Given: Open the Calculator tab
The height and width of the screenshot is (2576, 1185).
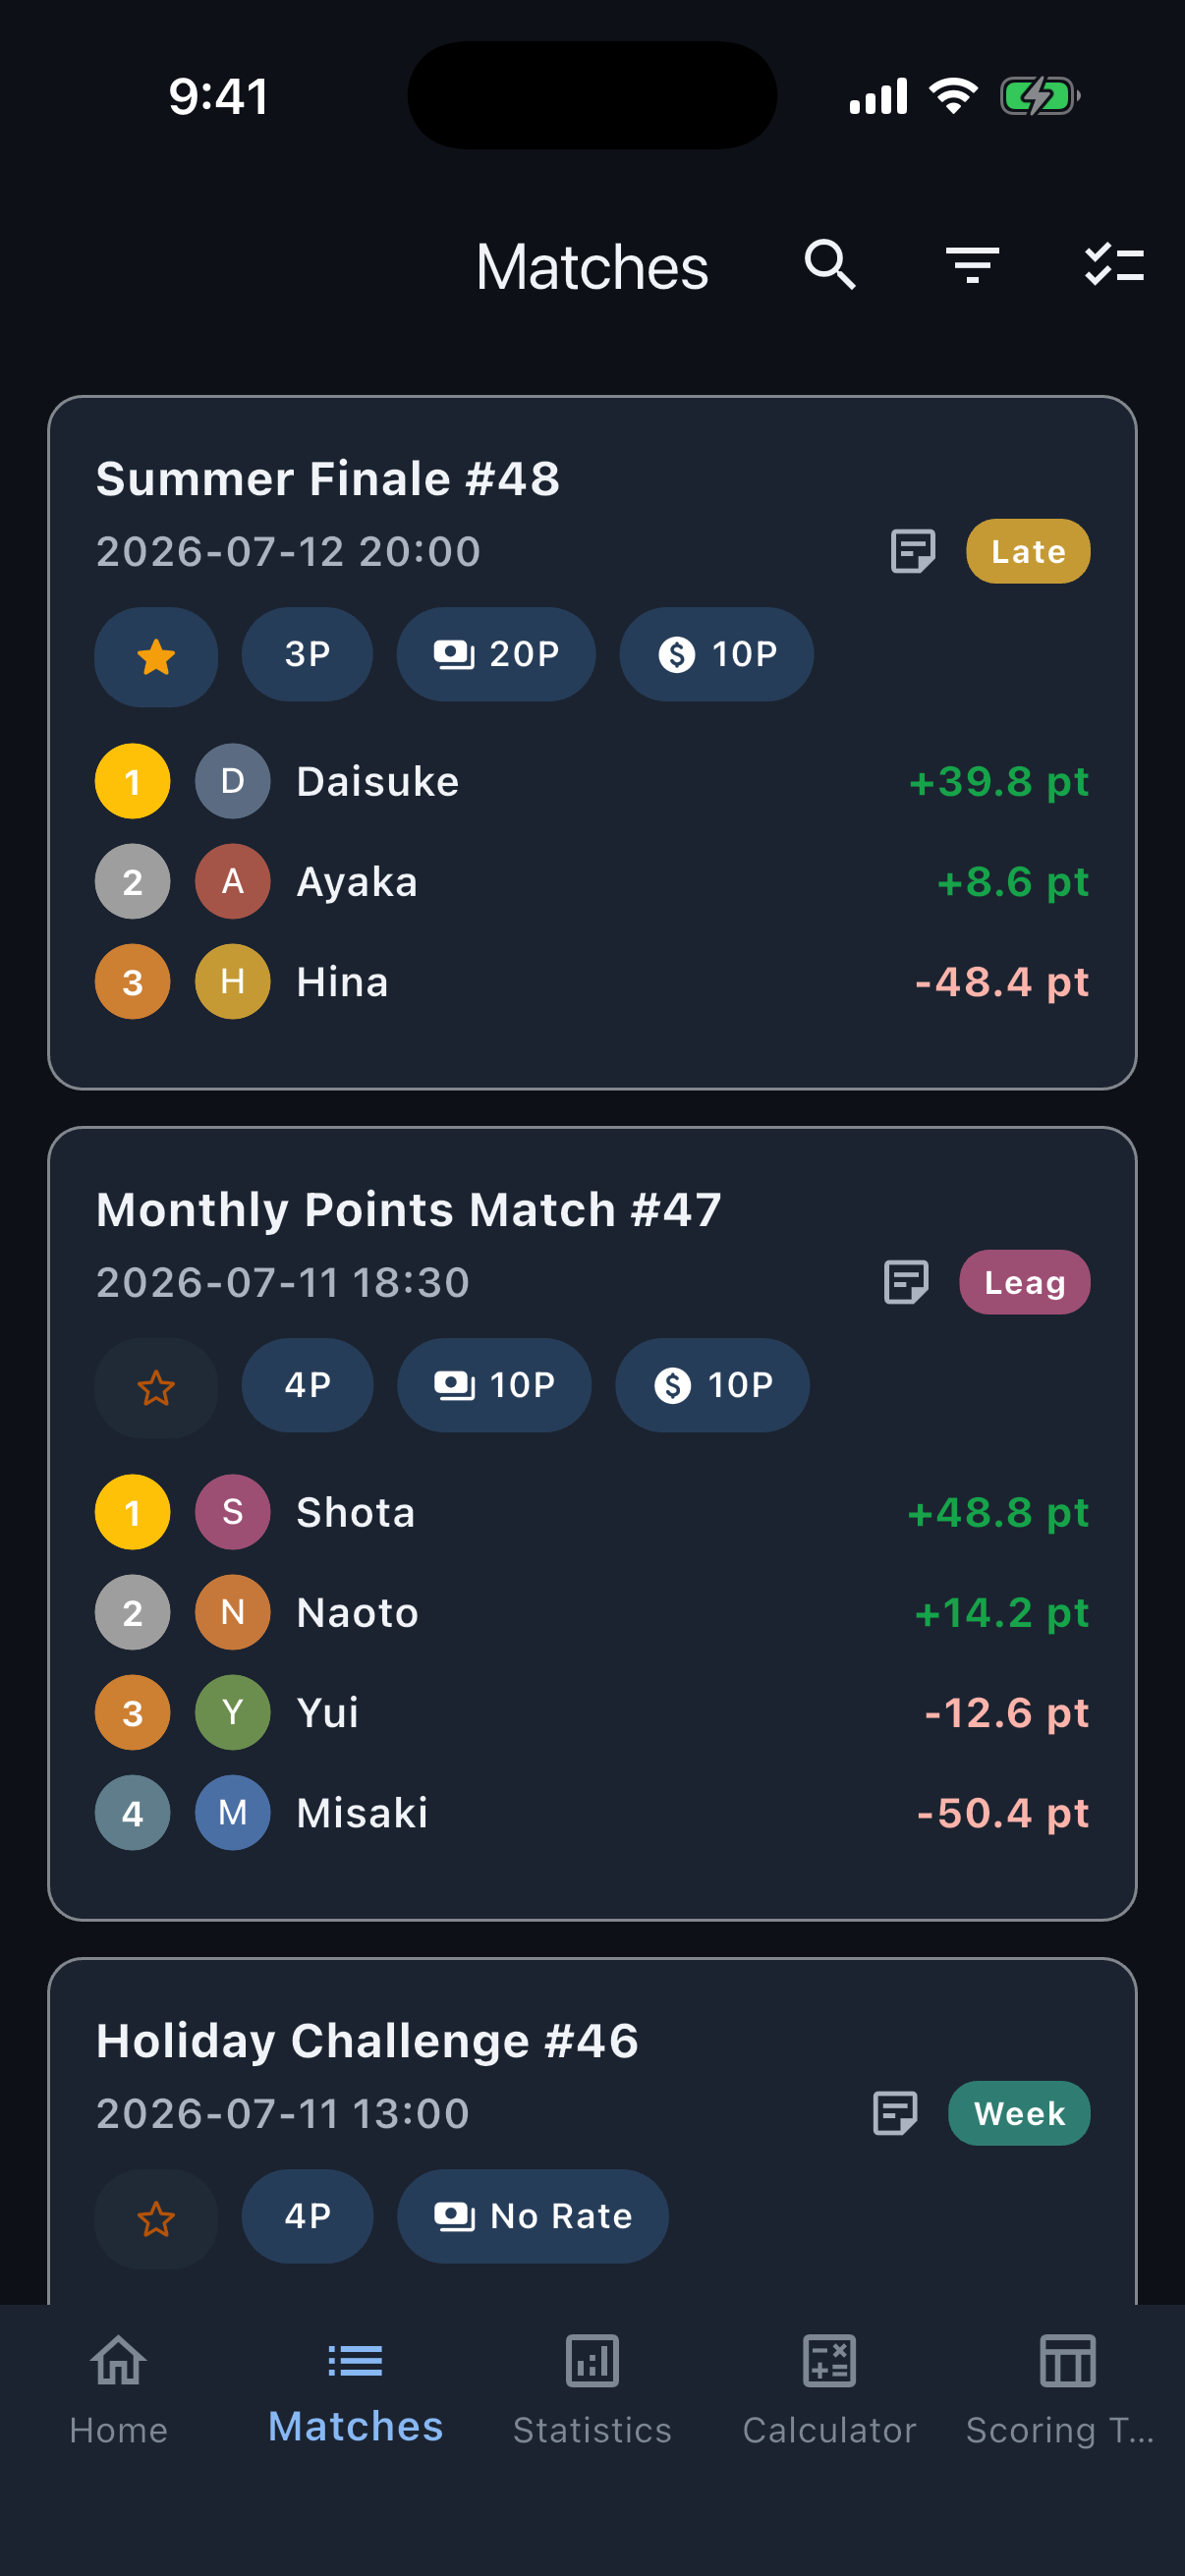Looking at the screenshot, I should [829, 2391].
